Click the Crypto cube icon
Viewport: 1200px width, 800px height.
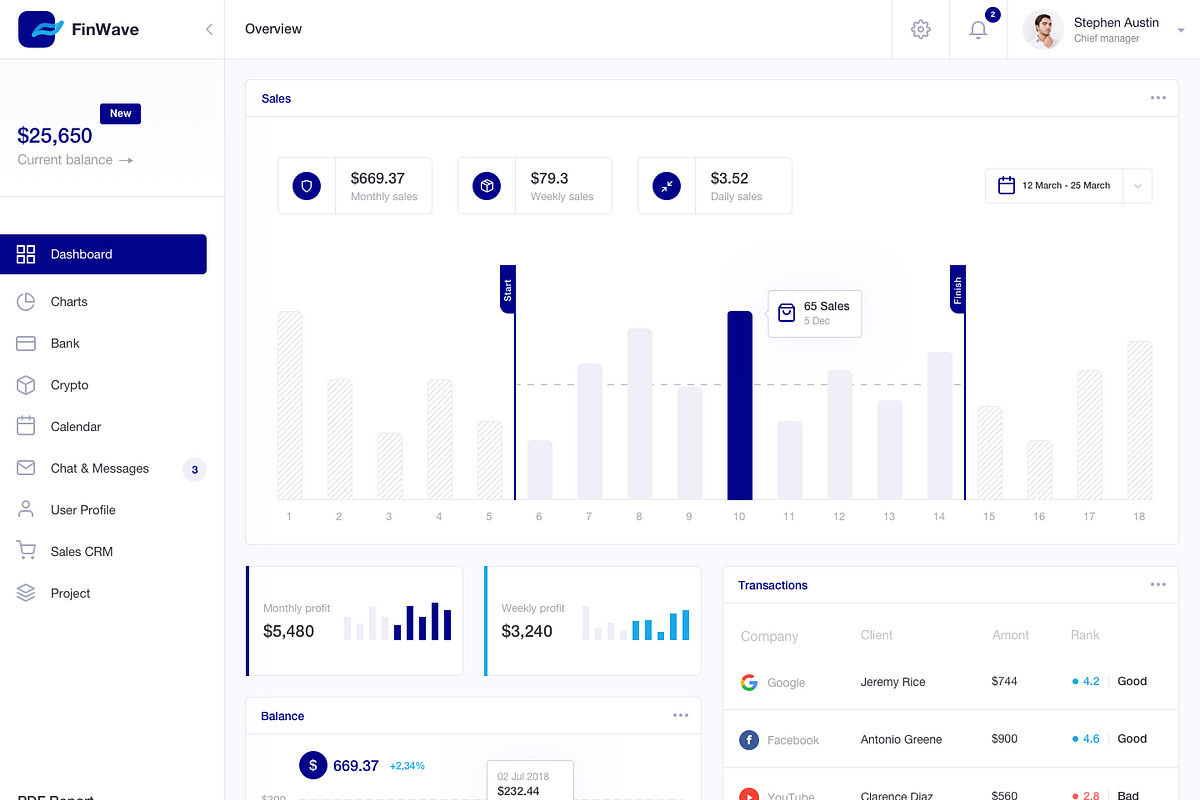(x=26, y=385)
